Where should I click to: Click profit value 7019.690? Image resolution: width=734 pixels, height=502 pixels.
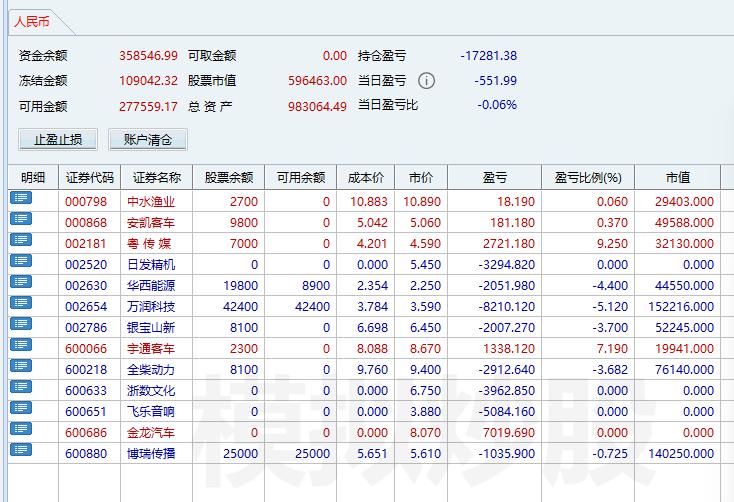509,433
